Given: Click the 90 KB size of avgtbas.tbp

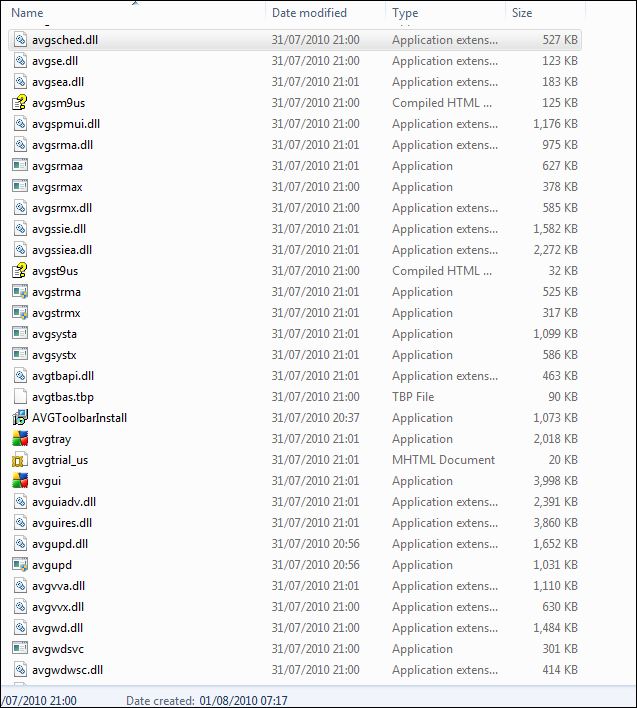Looking at the screenshot, I should click(x=563, y=397).
